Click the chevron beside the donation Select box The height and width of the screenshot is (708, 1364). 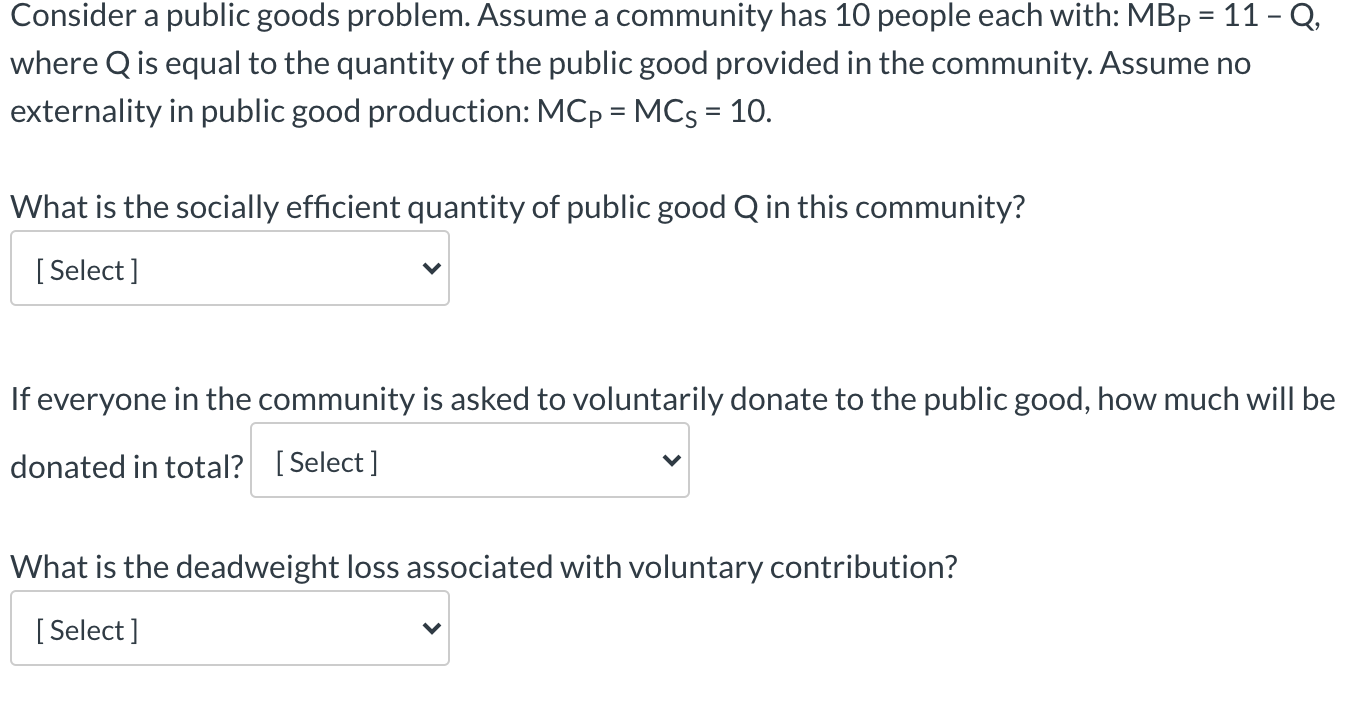pyautogui.click(x=671, y=460)
